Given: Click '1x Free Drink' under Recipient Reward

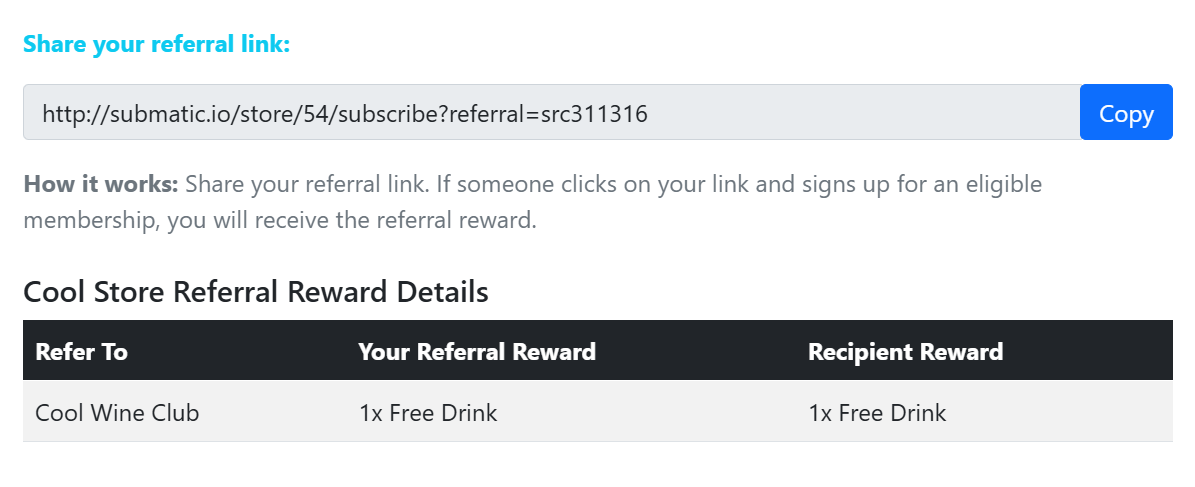Looking at the screenshot, I should point(877,412).
